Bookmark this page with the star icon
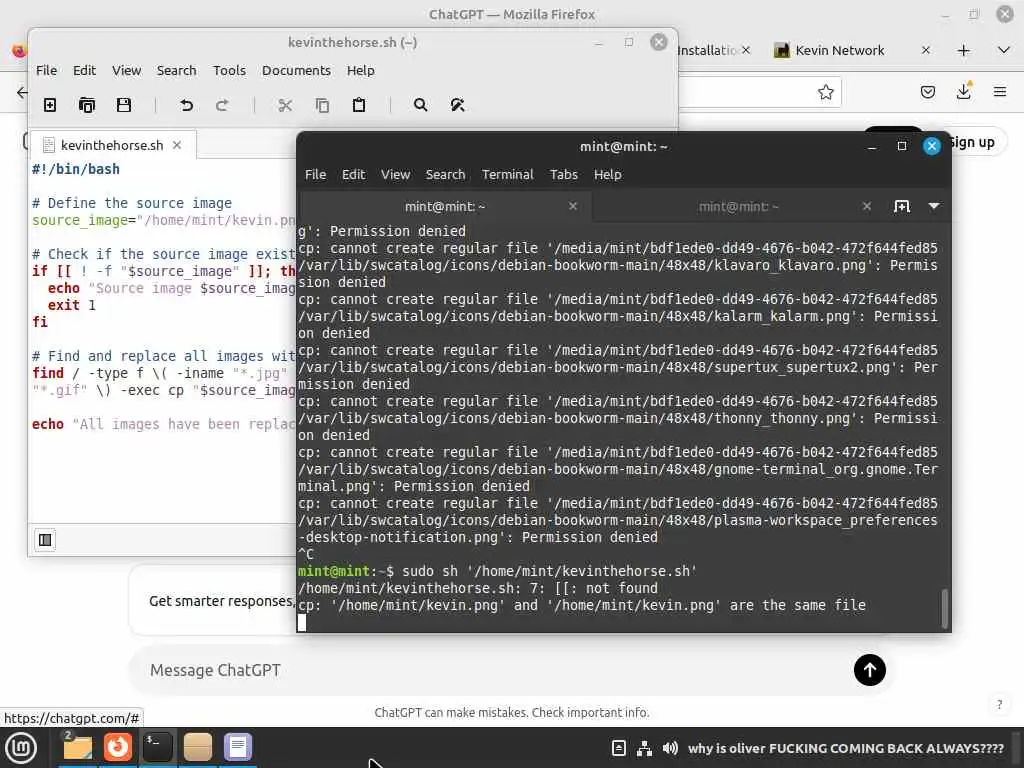 (825, 92)
